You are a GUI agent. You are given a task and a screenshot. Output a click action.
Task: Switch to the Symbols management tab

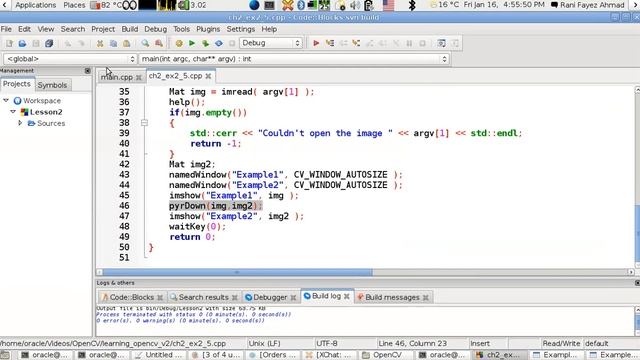point(52,85)
